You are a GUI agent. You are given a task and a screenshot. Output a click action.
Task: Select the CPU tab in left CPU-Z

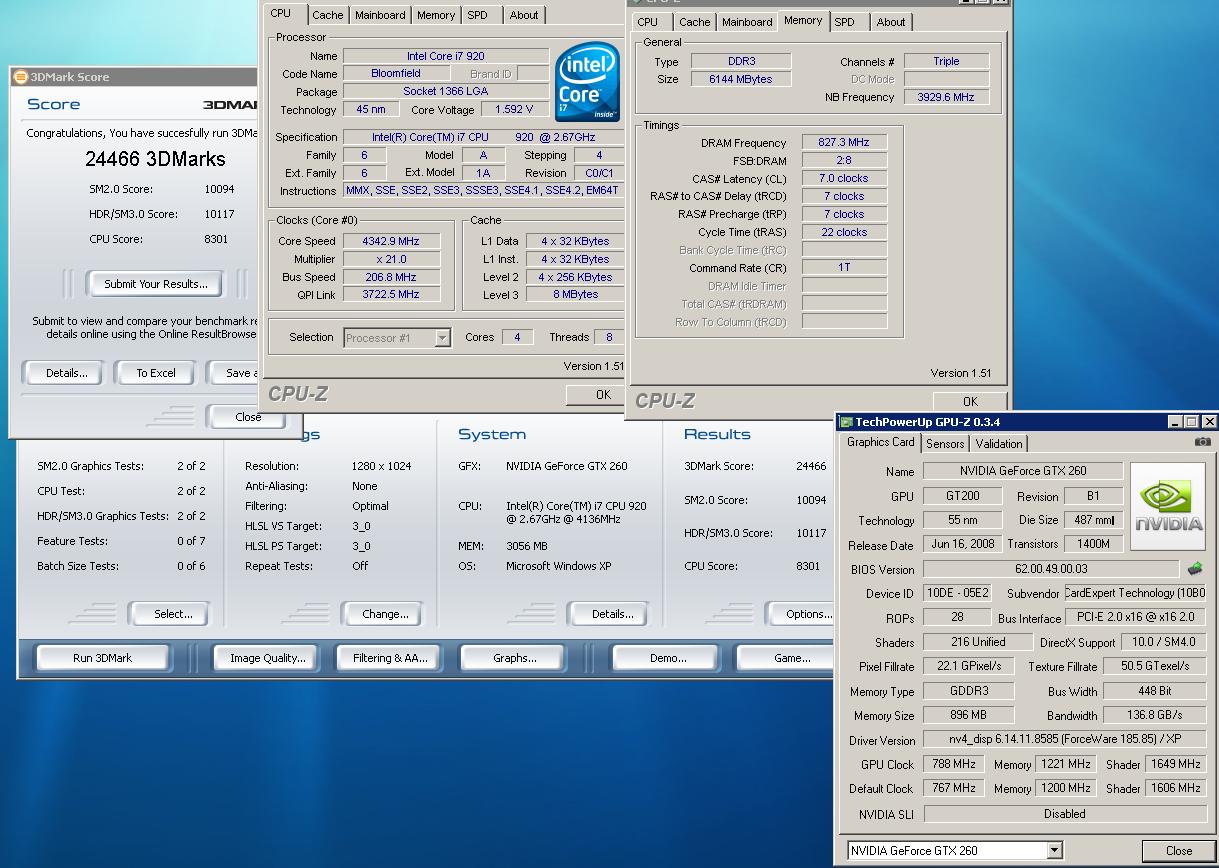pyautogui.click(x=281, y=13)
